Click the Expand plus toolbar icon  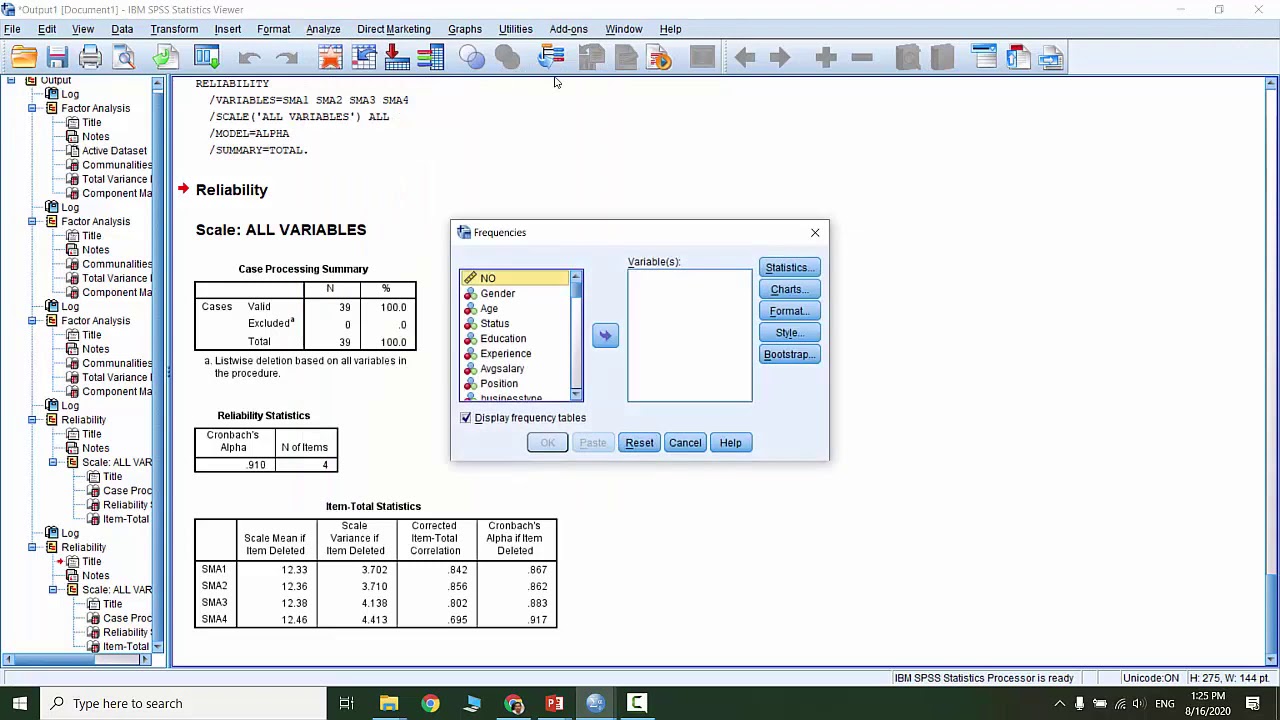tap(825, 58)
